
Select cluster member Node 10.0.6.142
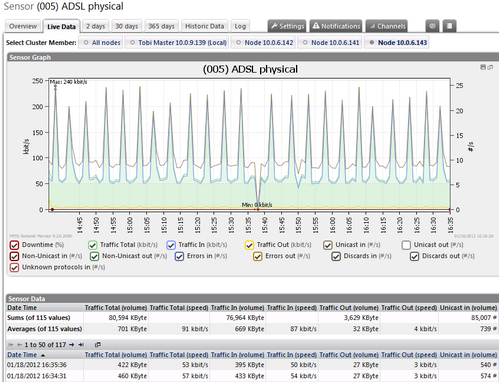coord(263,43)
